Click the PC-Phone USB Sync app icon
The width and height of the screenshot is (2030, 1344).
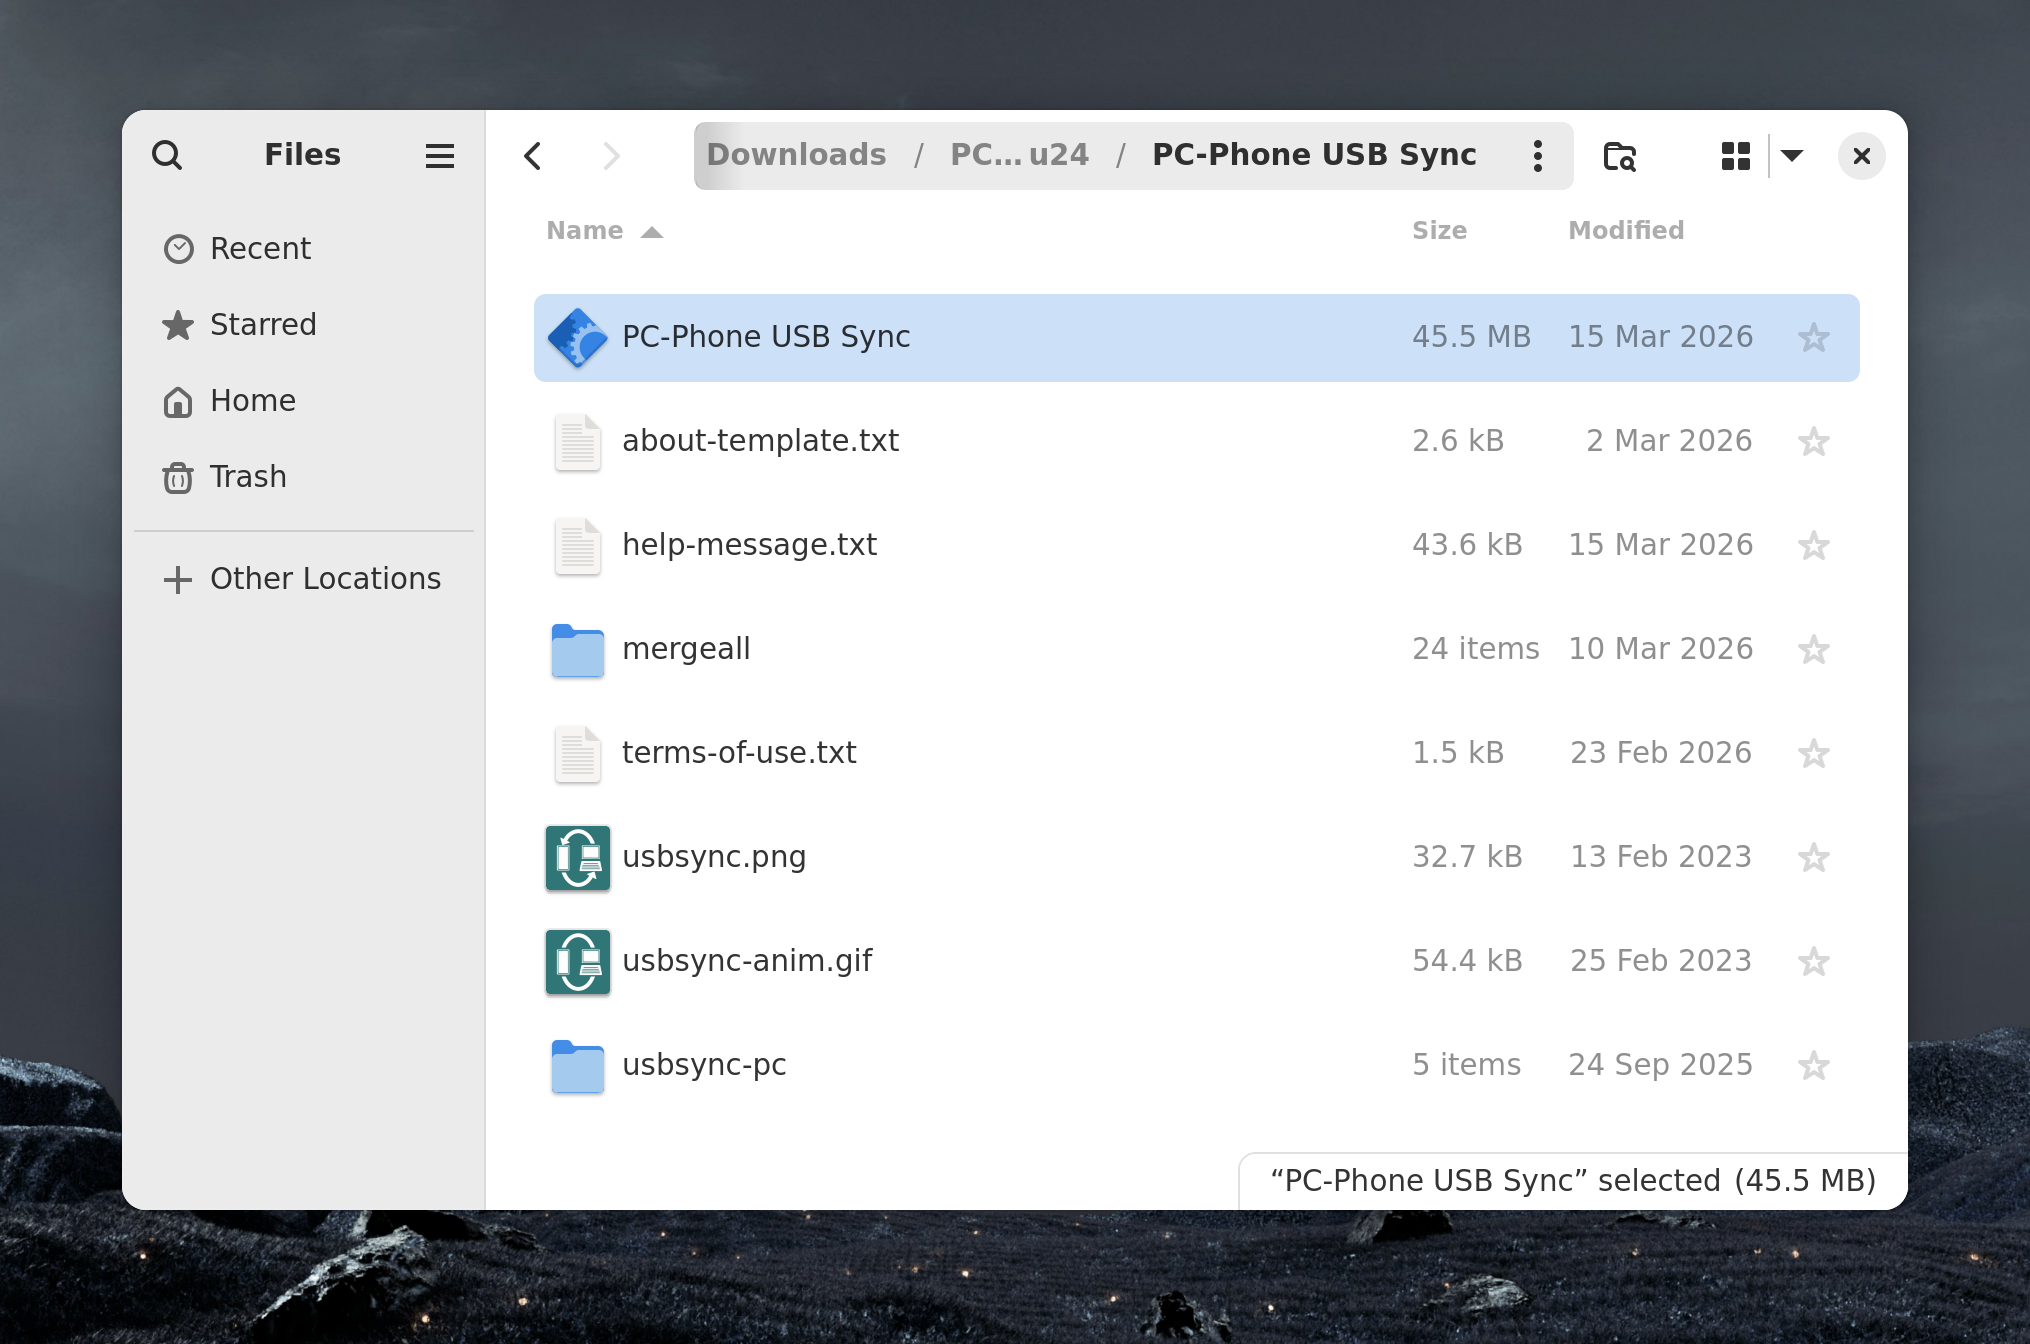point(578,338)
